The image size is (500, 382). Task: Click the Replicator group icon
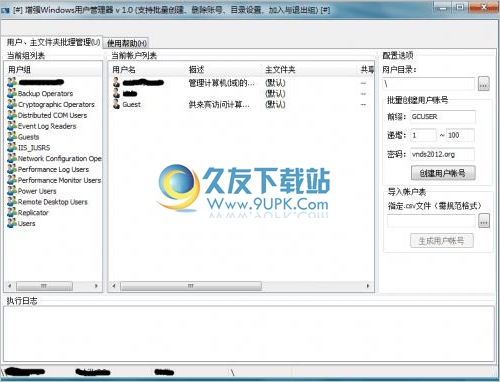12,212
